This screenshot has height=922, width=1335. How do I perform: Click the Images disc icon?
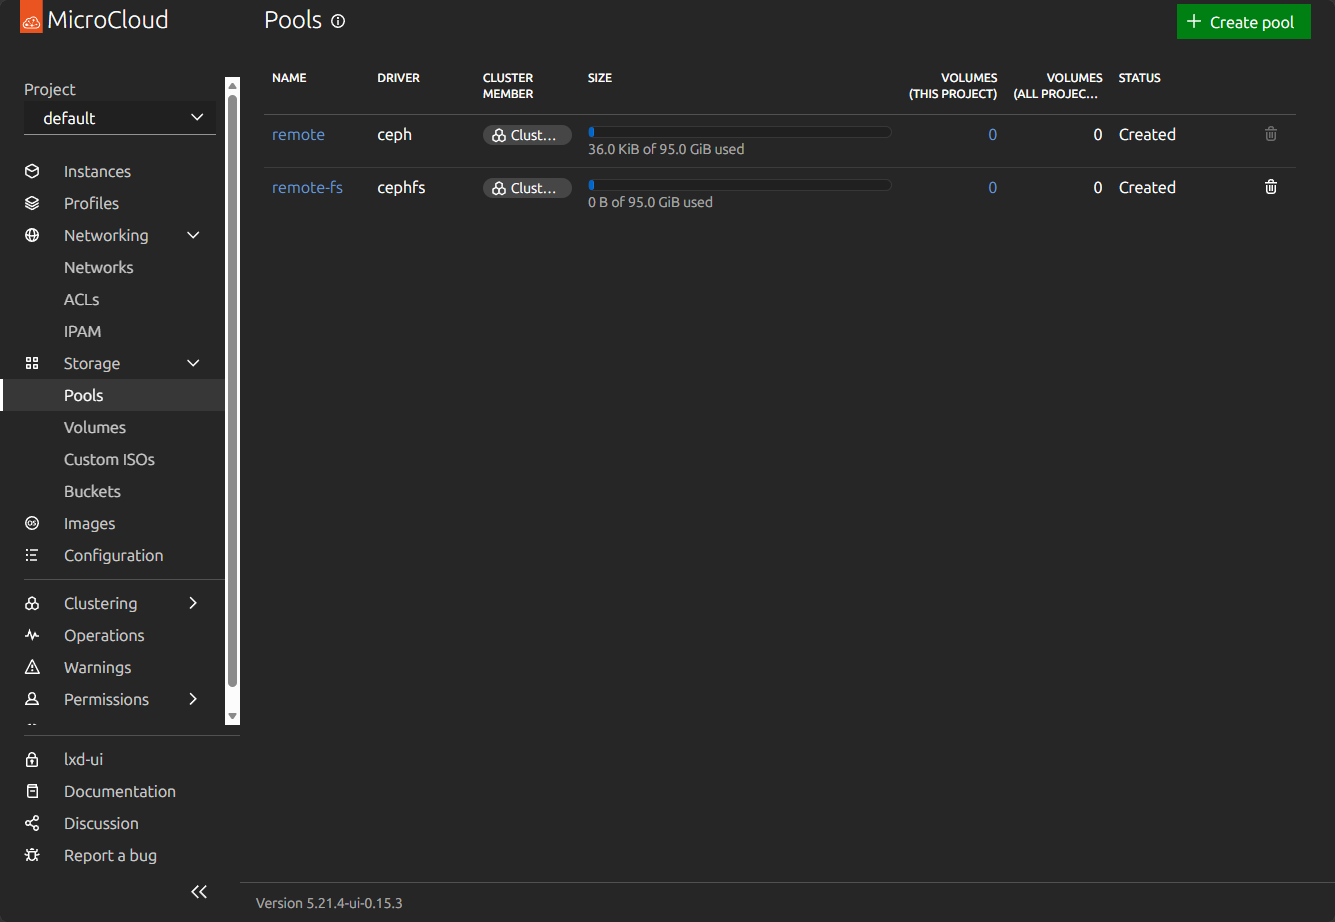[32, 523]
